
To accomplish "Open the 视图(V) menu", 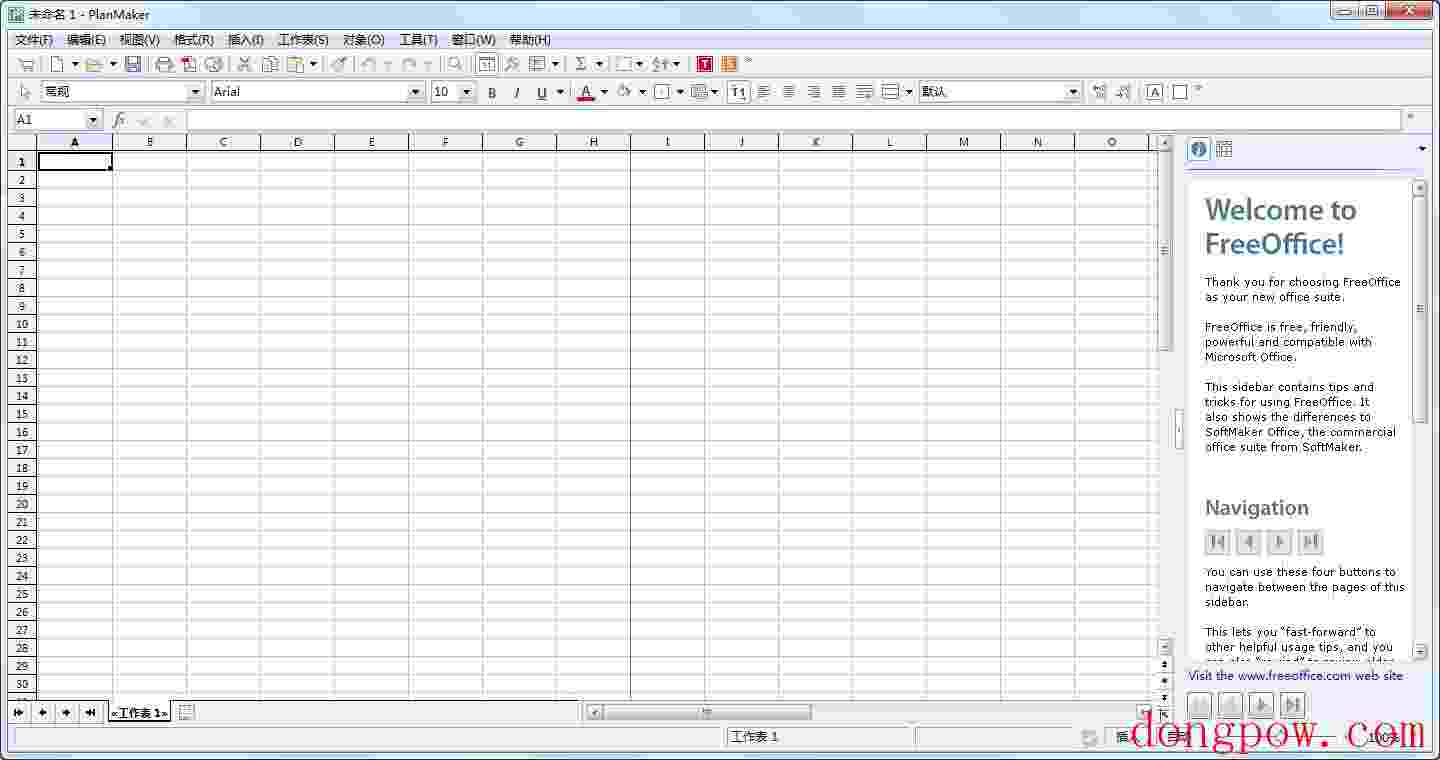I will coord(139,40).
